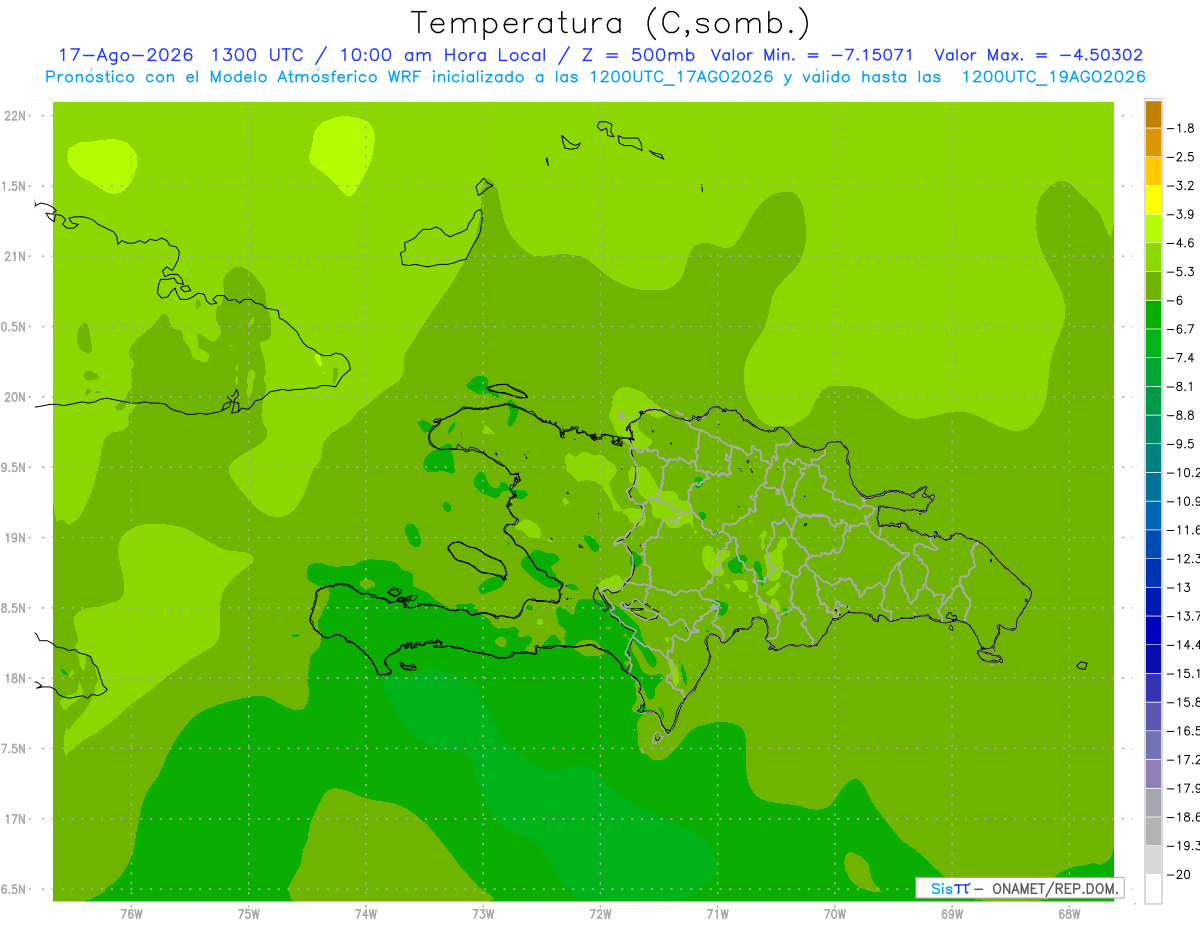Click the "-9.5" legend value

click(x=1182, y=444)
